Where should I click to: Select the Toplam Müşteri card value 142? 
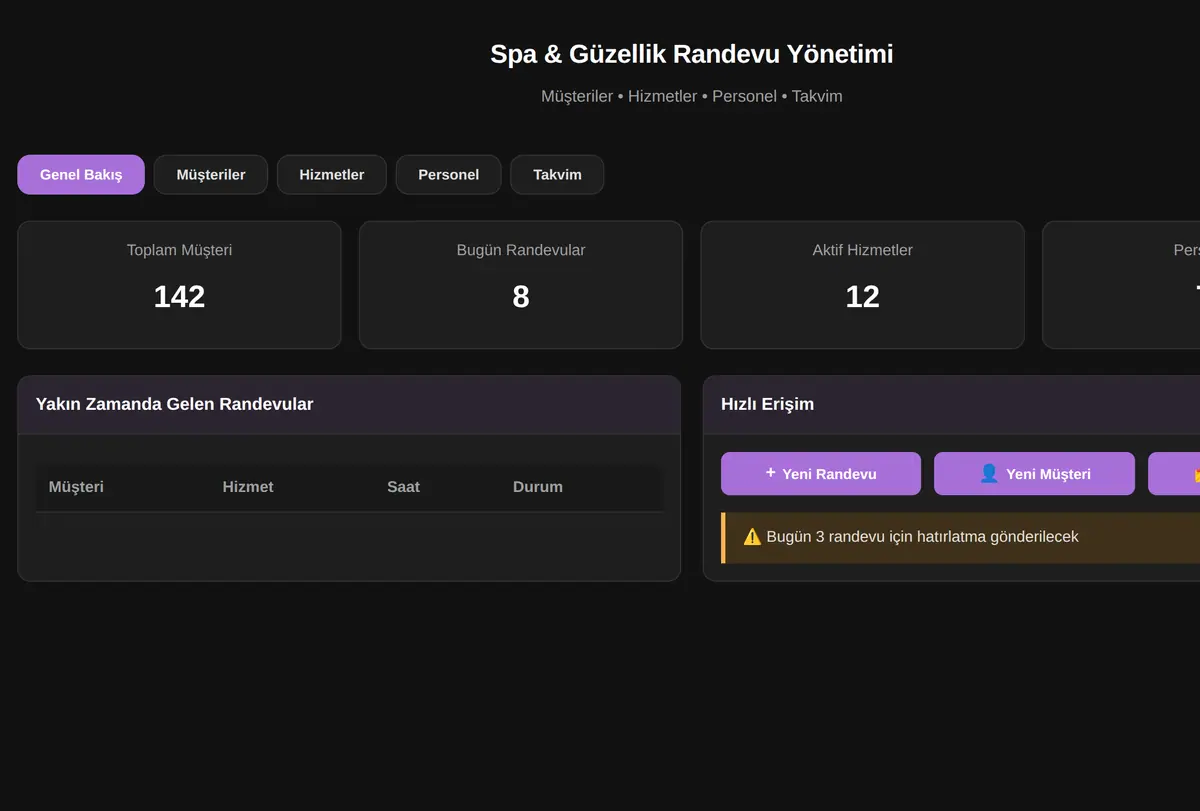[x=179, y=297]
